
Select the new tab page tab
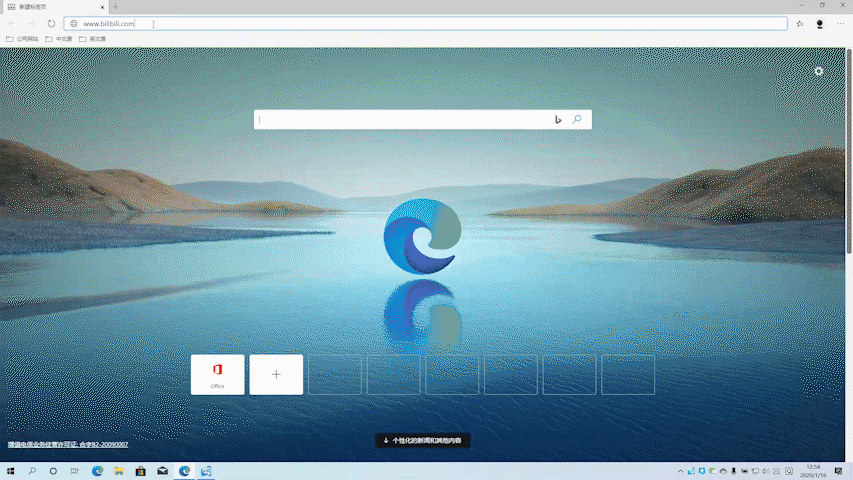[54, 7]
